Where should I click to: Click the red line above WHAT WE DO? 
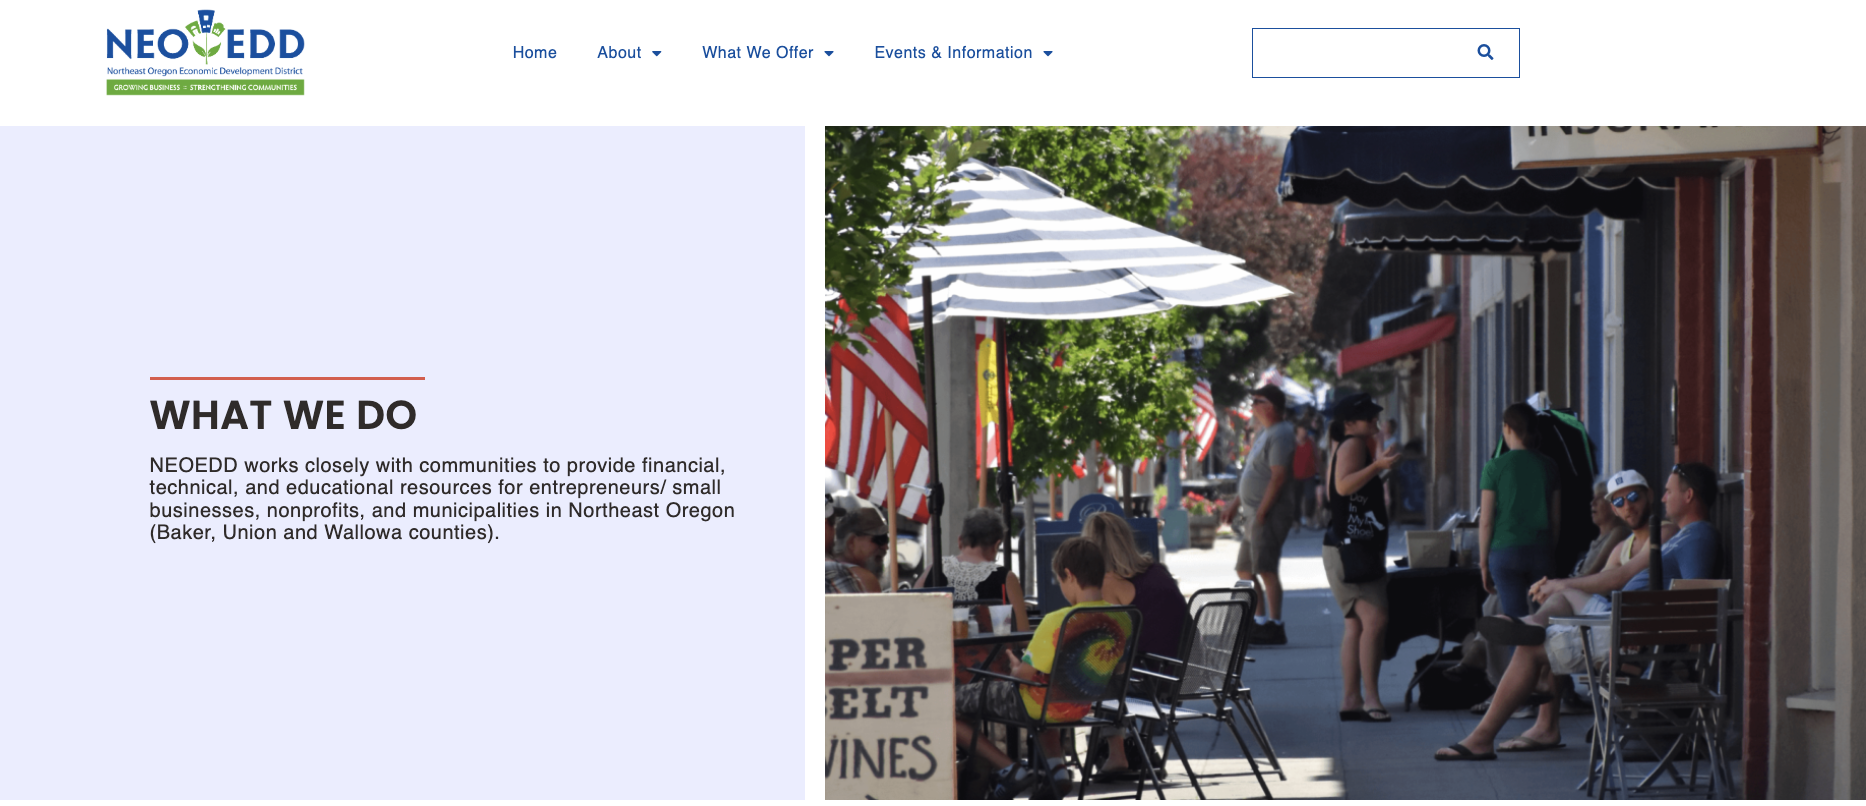287,378
